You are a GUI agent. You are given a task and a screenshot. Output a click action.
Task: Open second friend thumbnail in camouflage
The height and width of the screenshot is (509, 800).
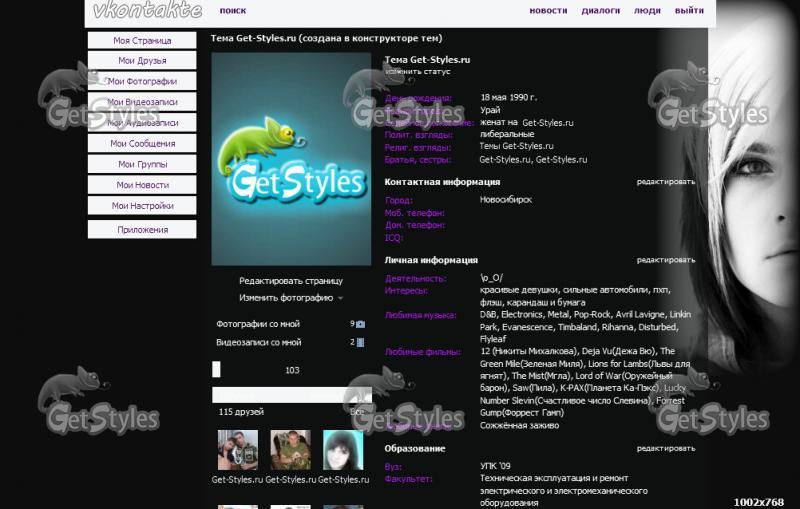290,450
